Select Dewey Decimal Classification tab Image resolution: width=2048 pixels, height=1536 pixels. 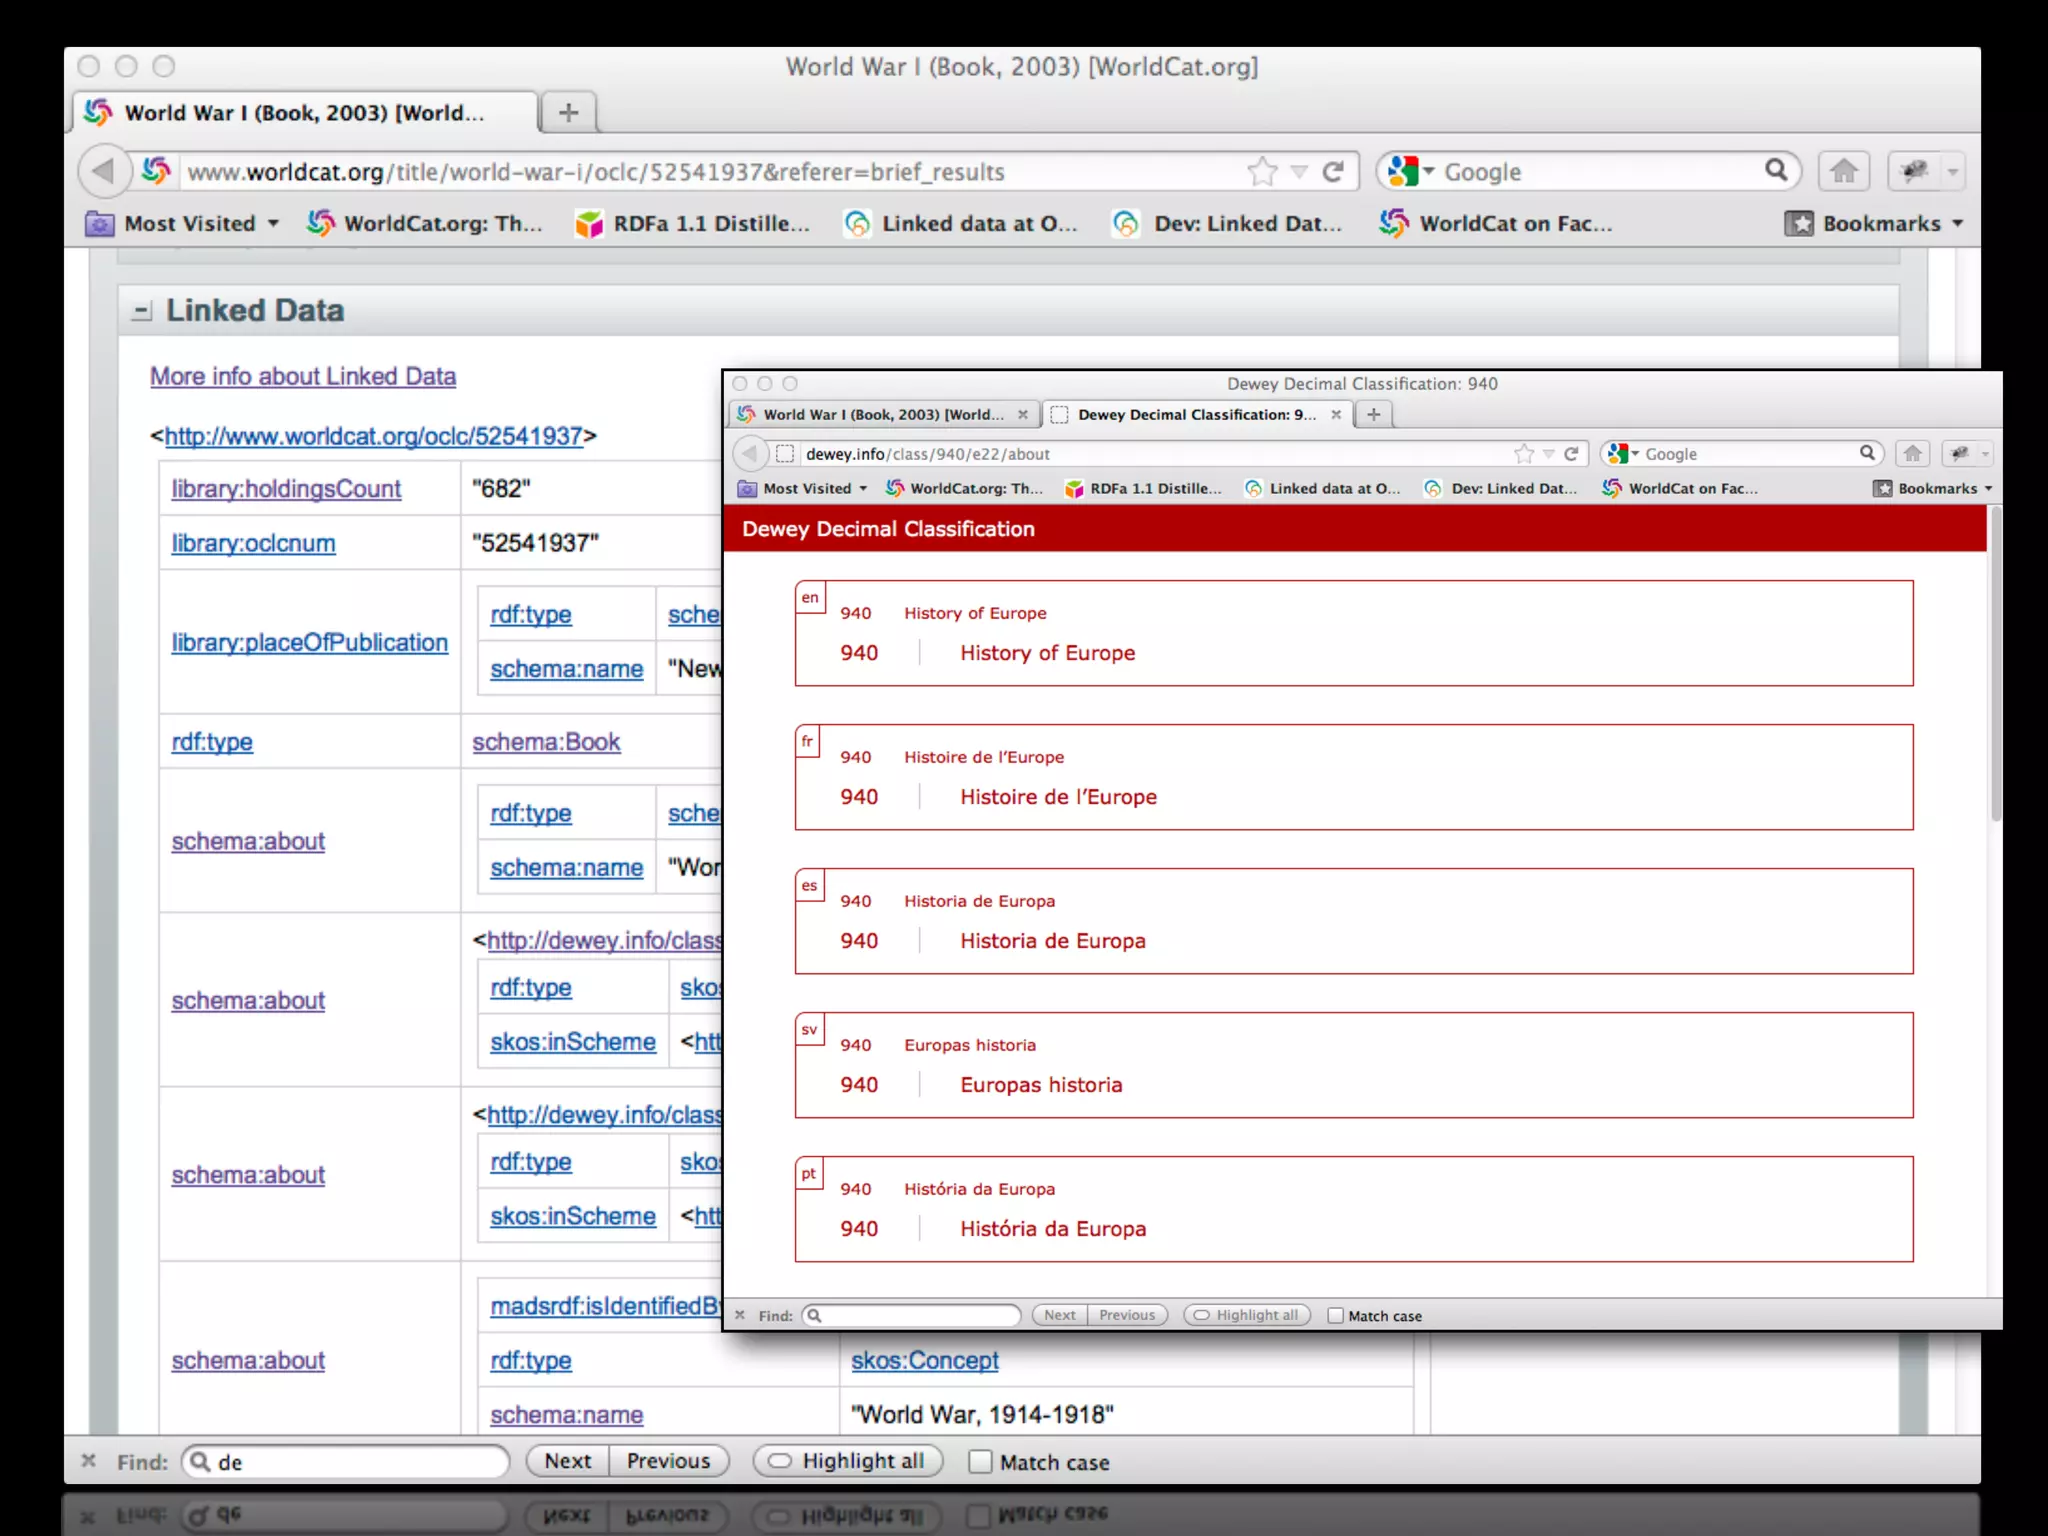[1195, 414]
